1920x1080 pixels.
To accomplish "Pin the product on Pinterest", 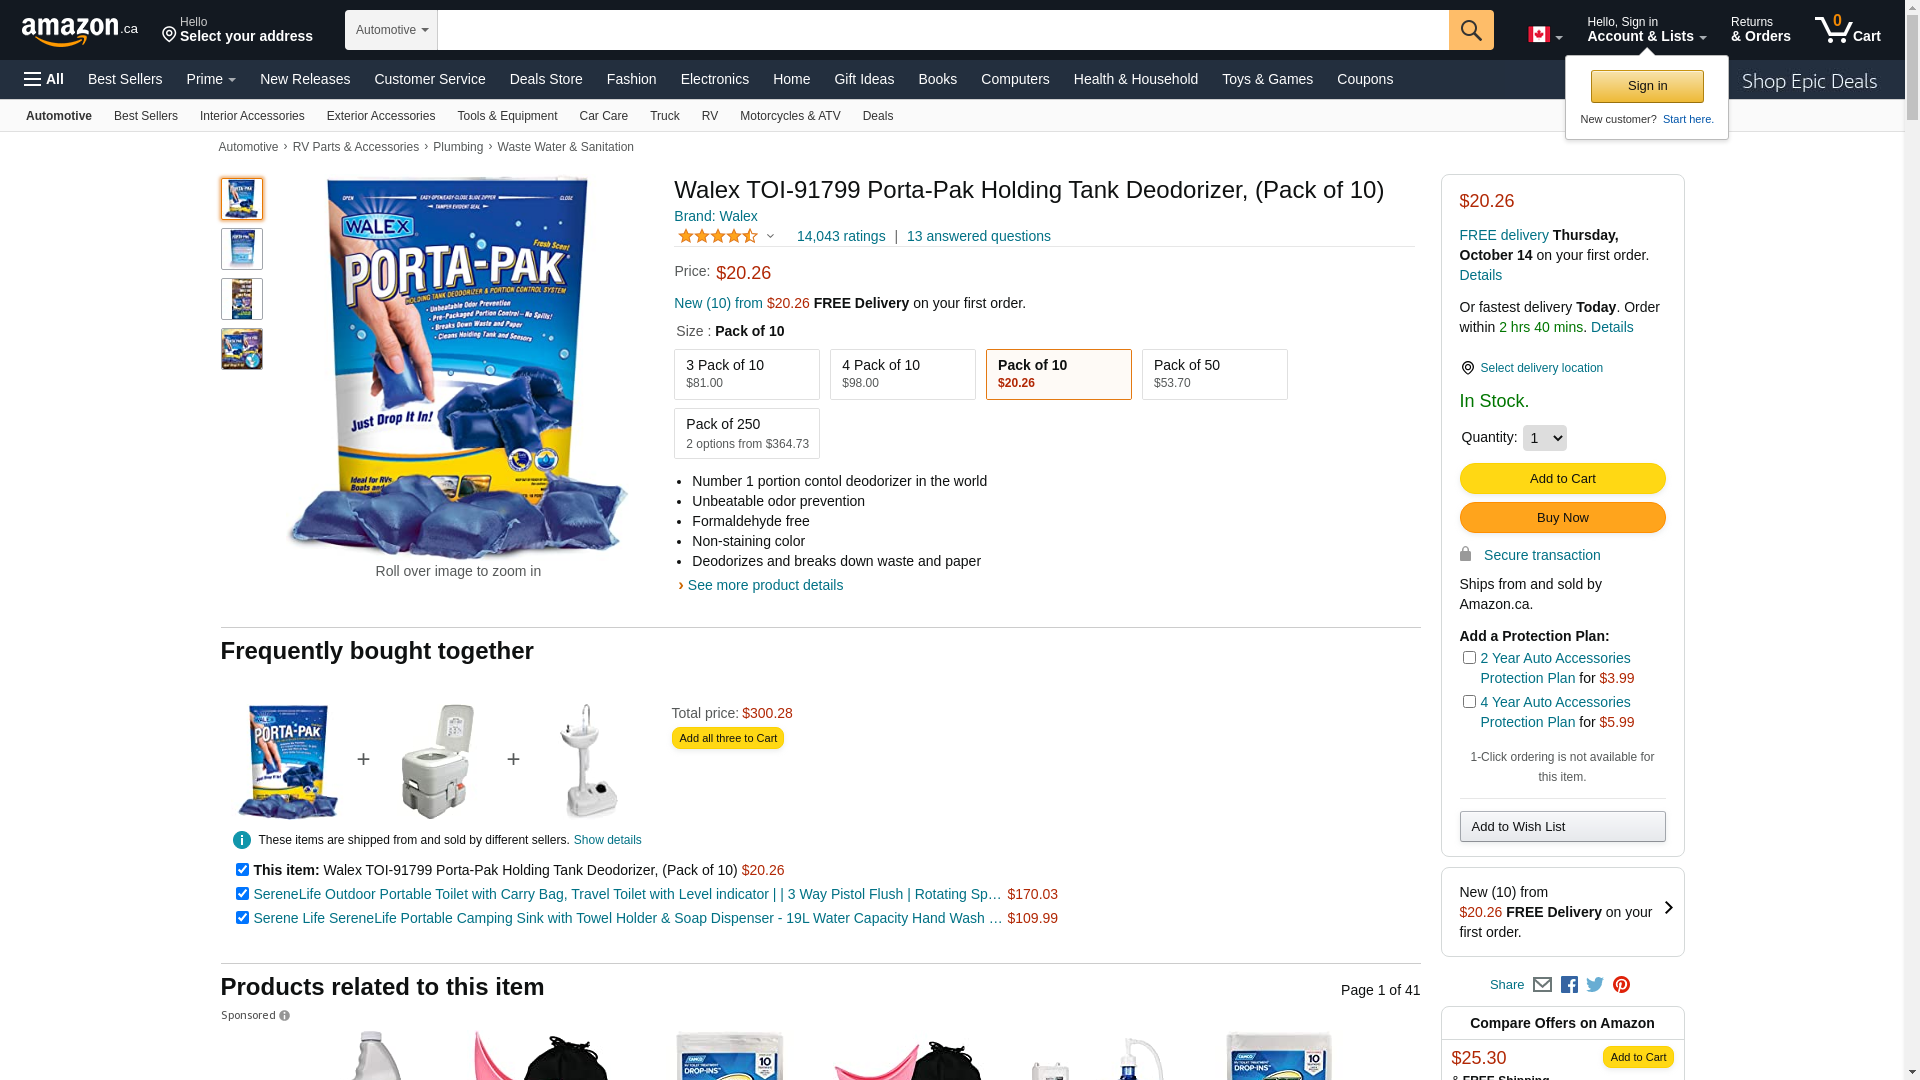I will 1621,985.
